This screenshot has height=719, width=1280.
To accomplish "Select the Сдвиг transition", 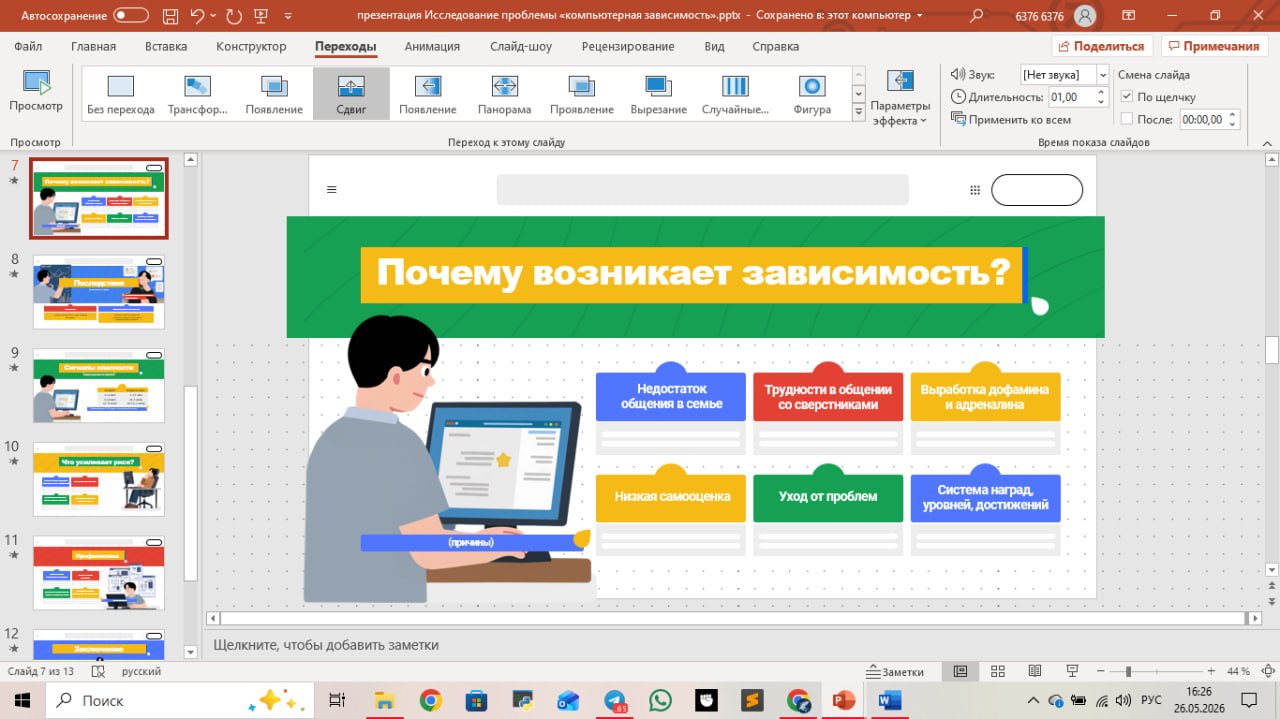I will pyautogui.click(x=351, y=95).
